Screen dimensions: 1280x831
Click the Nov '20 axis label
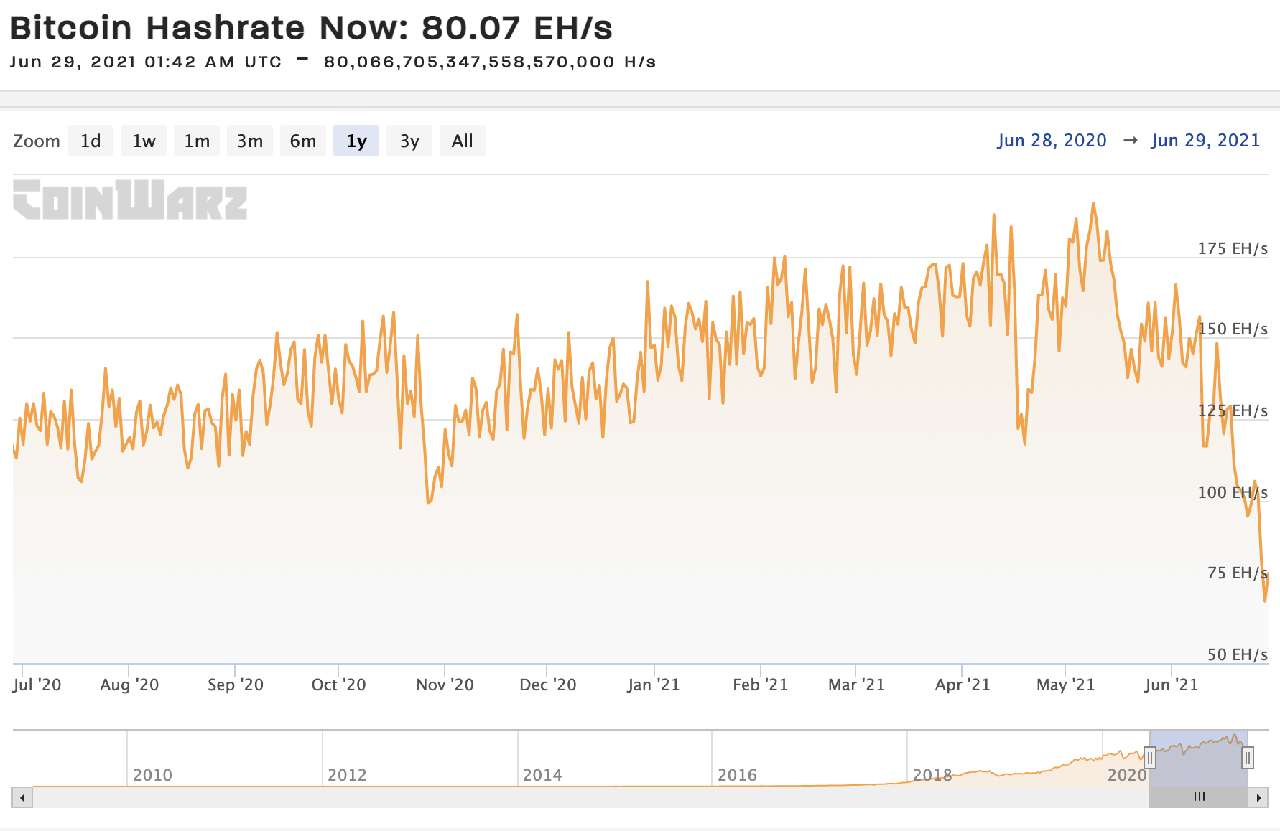[445, 685]
